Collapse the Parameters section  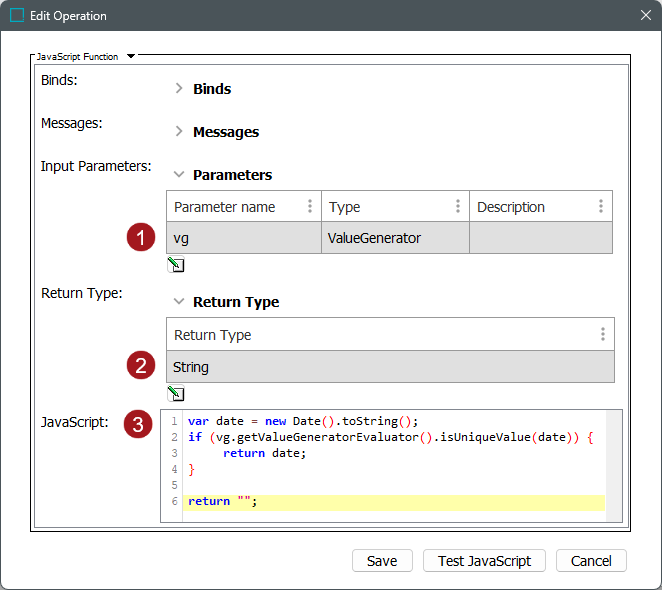pos(179,175)
